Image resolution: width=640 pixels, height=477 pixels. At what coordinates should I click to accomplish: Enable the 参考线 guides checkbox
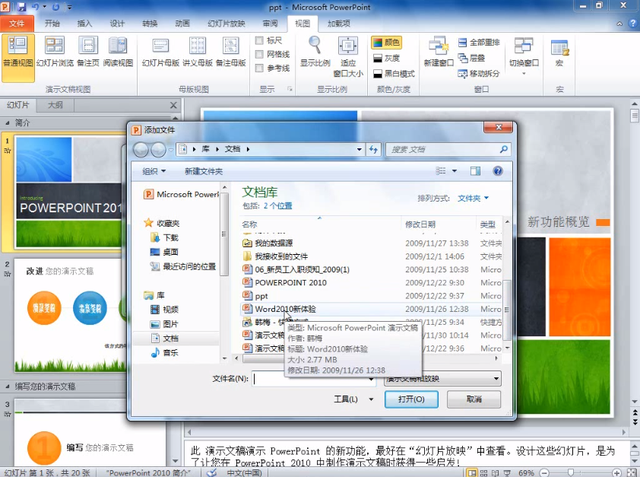[x=262, y=68]
